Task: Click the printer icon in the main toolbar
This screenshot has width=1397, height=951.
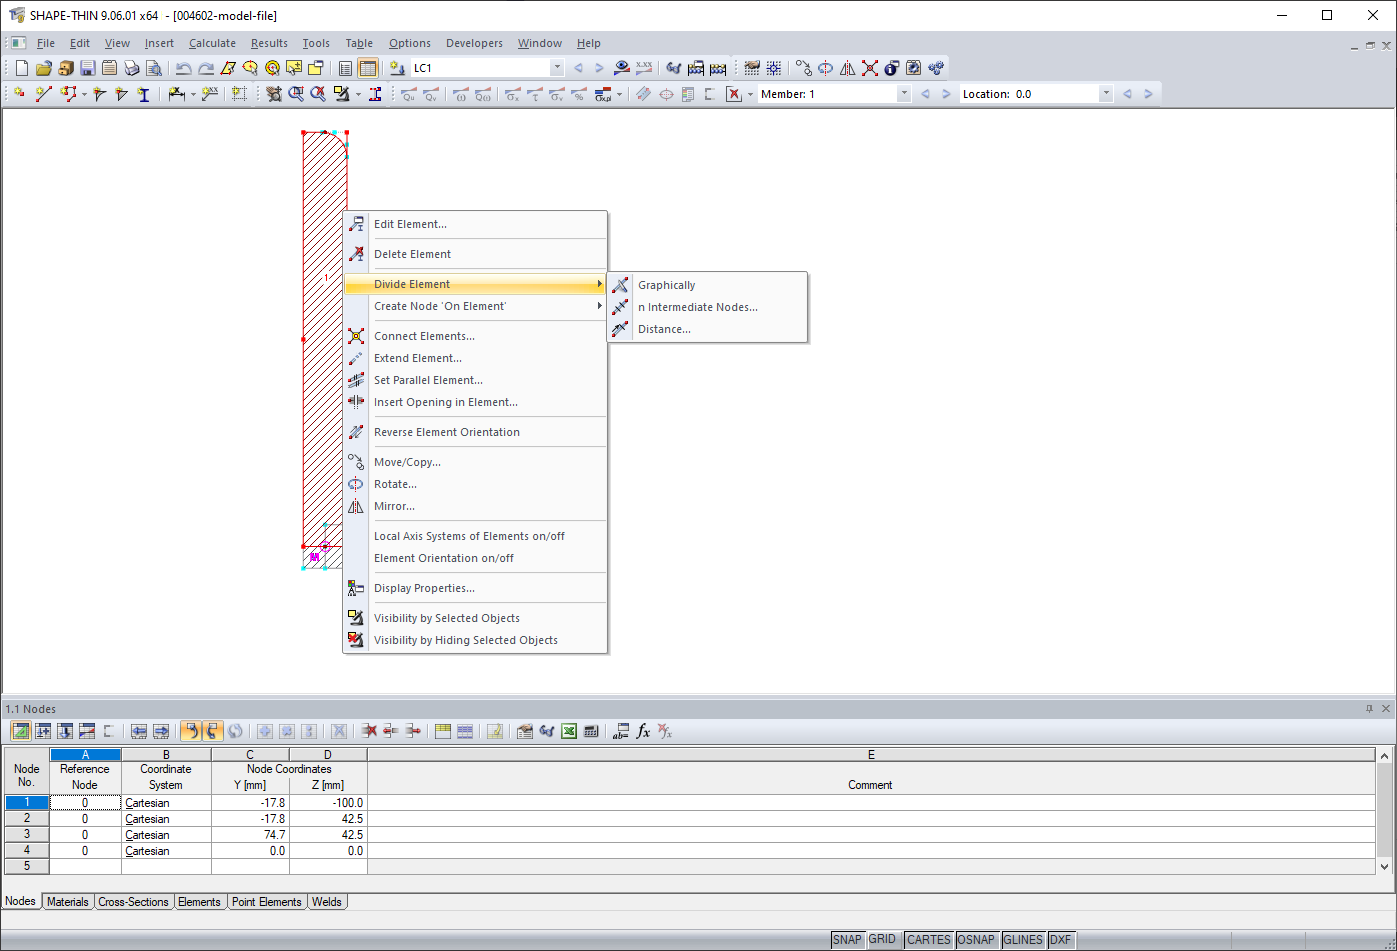Action: click(x=131, y=68)
